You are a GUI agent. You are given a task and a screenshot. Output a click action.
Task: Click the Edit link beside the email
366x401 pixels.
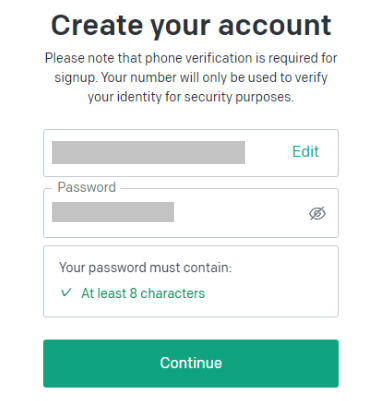(x=306, y=152)
